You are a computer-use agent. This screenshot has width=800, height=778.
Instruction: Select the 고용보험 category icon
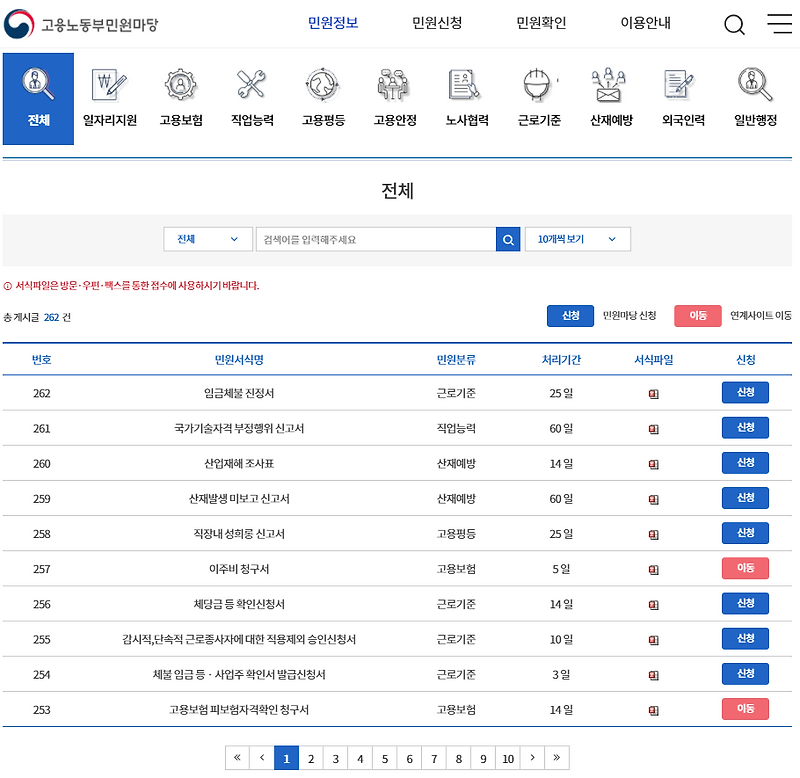coord(182,97)
